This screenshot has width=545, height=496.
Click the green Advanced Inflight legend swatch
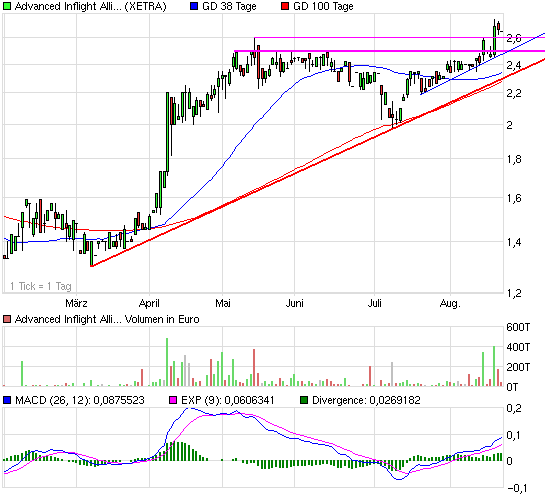pos(7,6)
